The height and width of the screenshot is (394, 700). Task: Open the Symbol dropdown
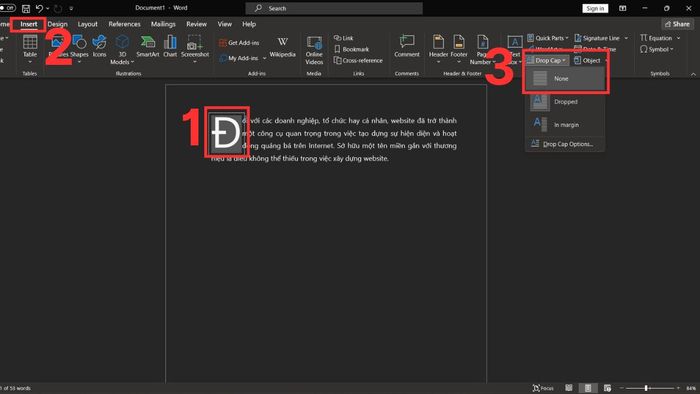[656, 49]
